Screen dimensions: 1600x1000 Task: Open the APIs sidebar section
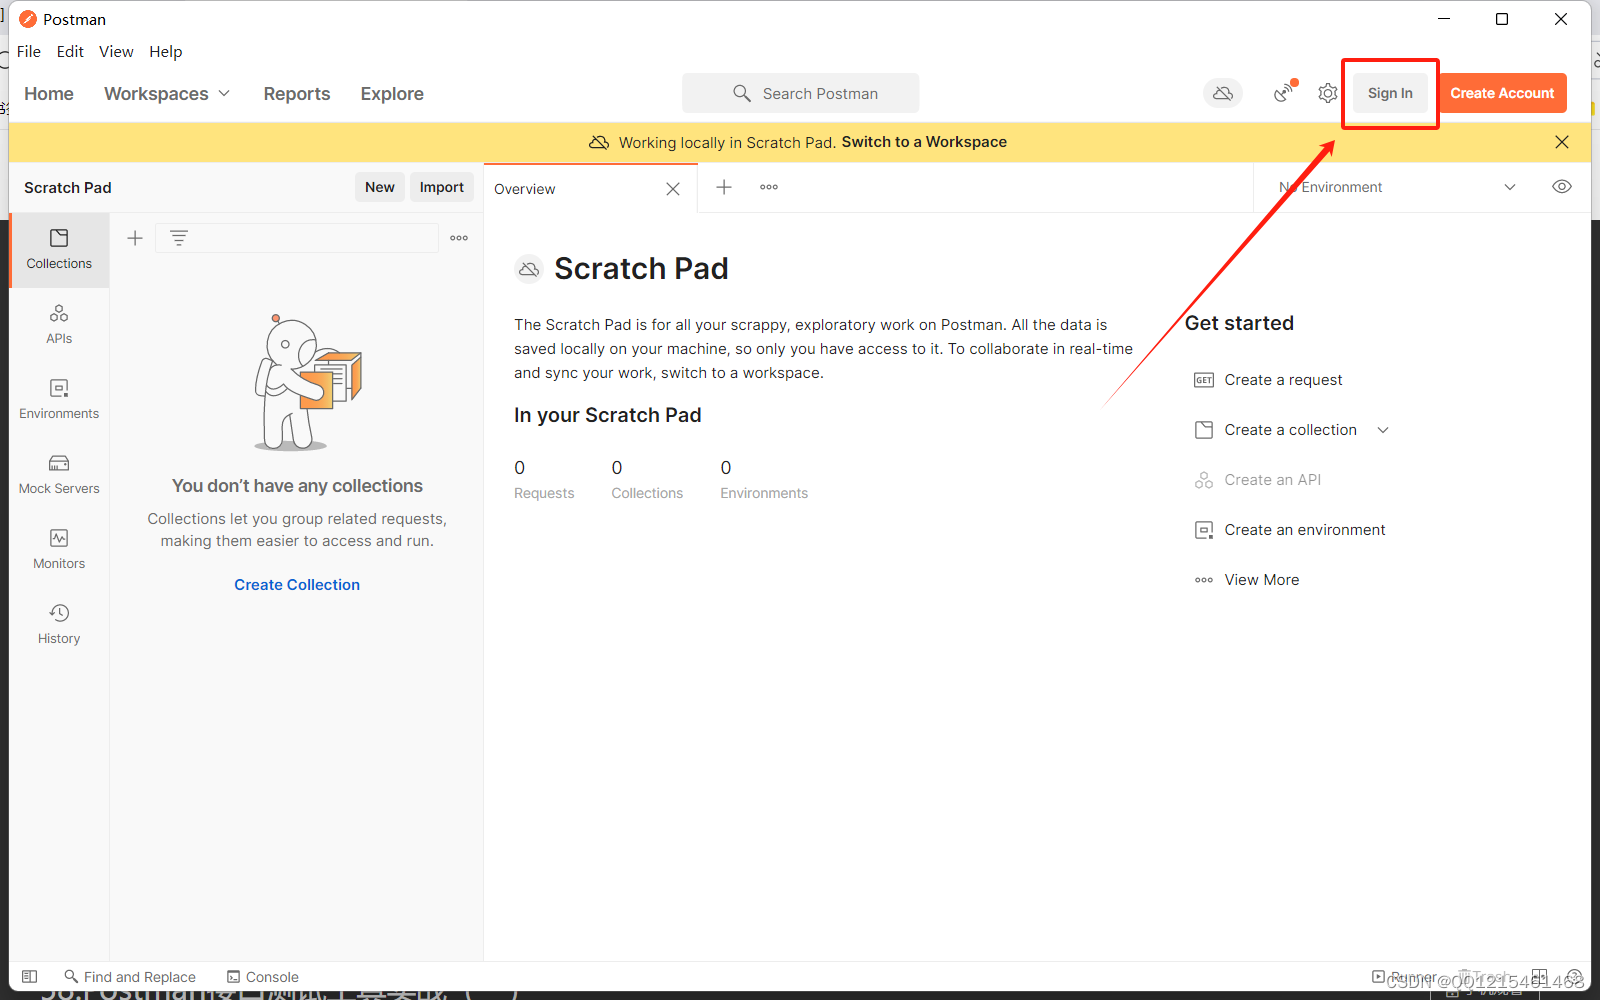click(59, 324)
